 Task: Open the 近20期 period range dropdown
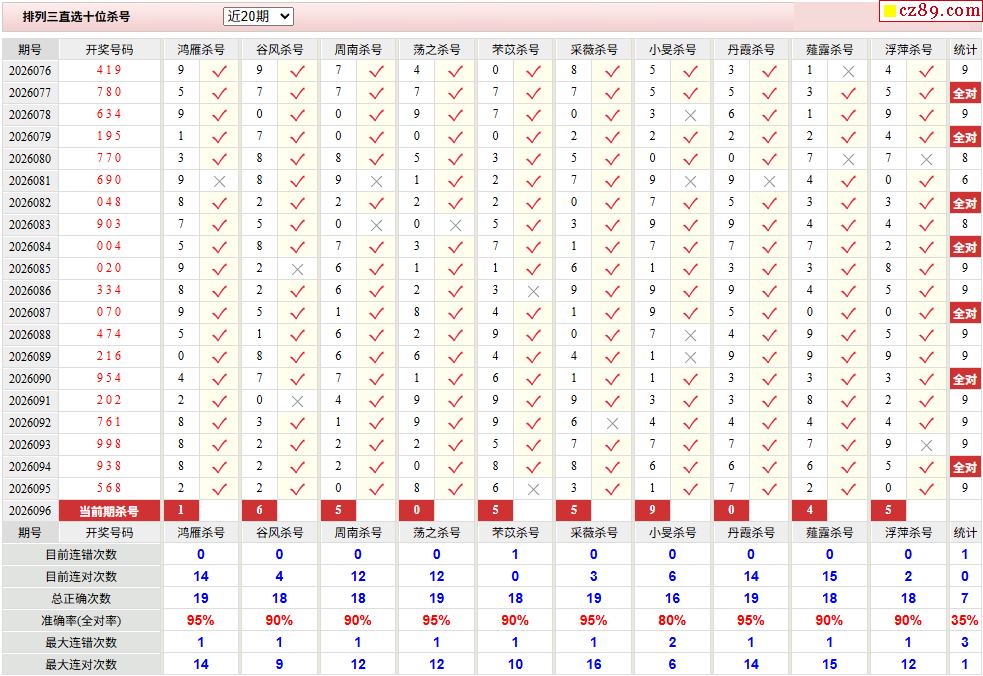pyautogui.click(x=258, y=16)
